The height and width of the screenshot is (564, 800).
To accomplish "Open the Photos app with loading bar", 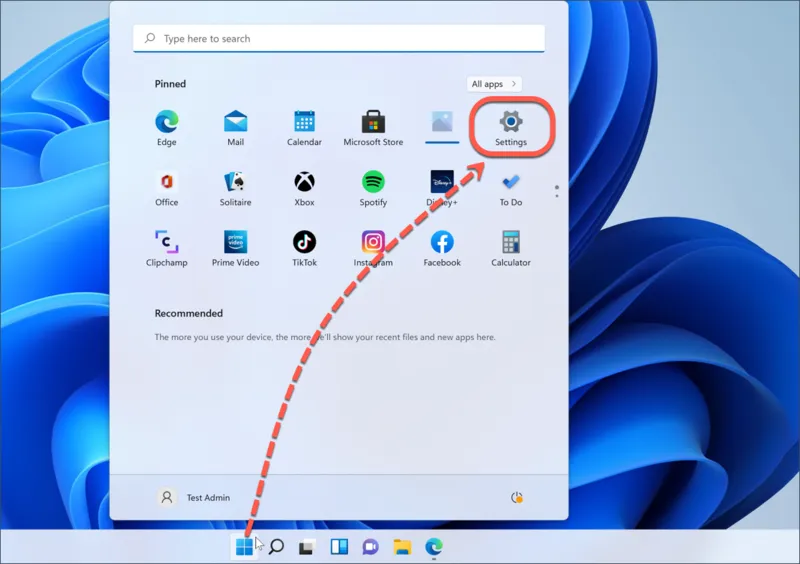I will tap(442, 127).
